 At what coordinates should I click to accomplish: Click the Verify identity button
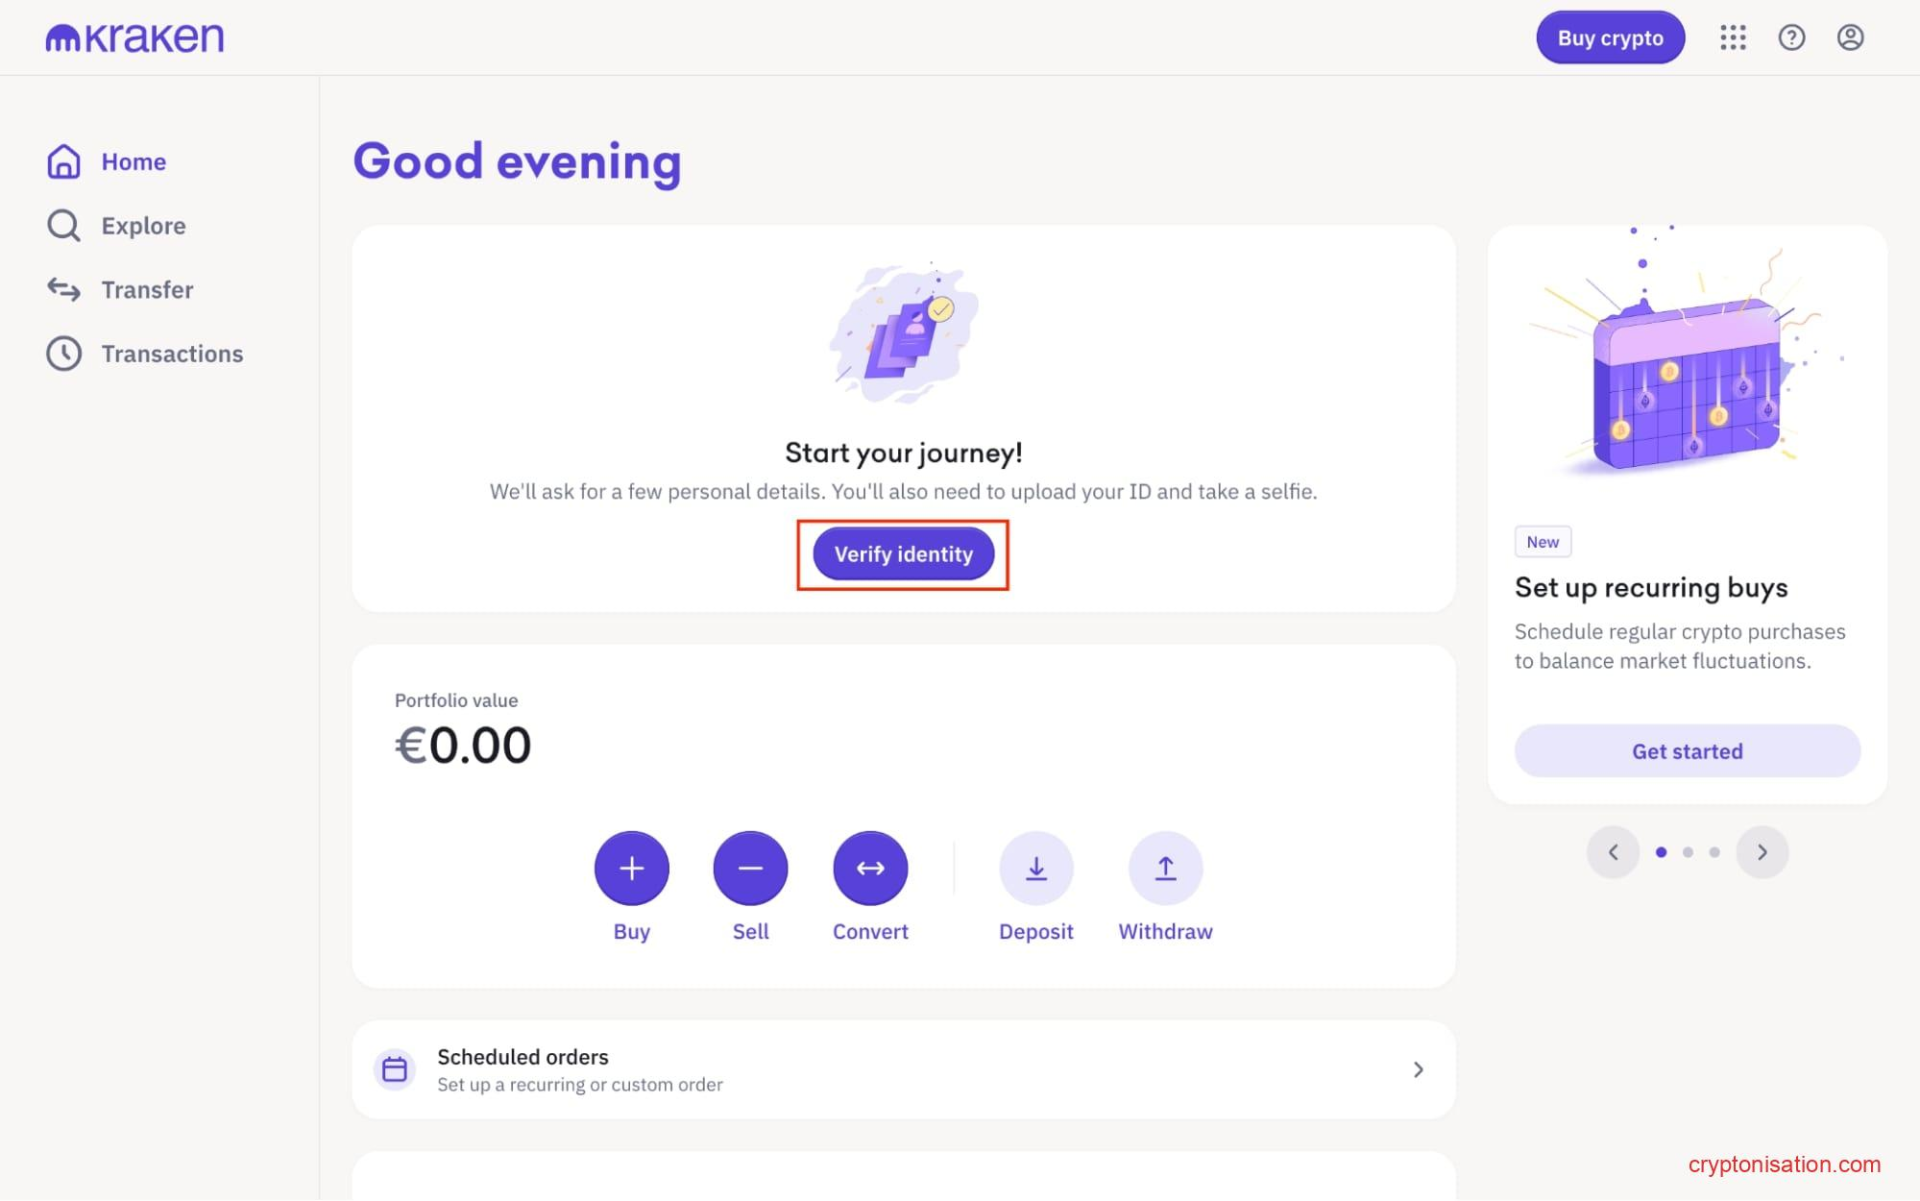903,554
